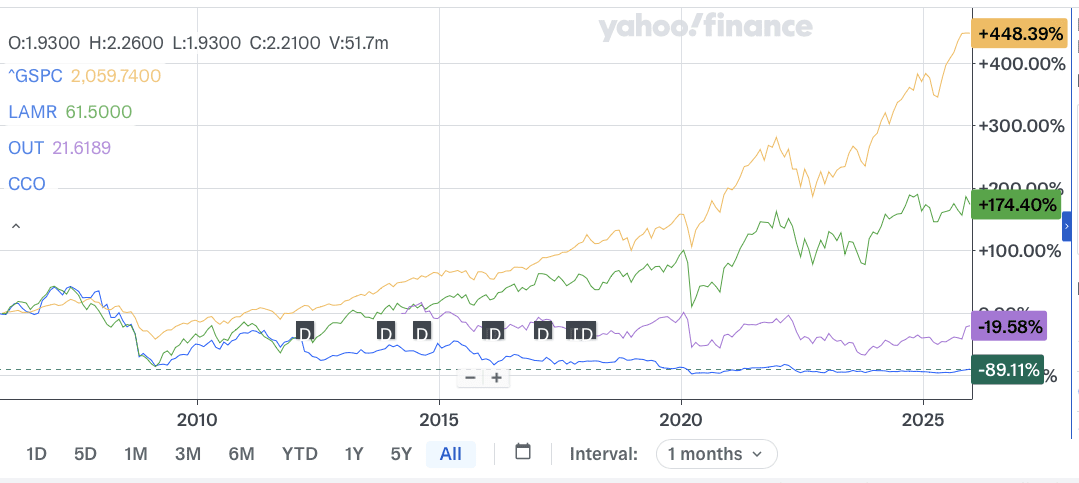Screen dimensions: 1079x483
Task: Click the leftmost dividend D marker
Action: tap(306, 331)
